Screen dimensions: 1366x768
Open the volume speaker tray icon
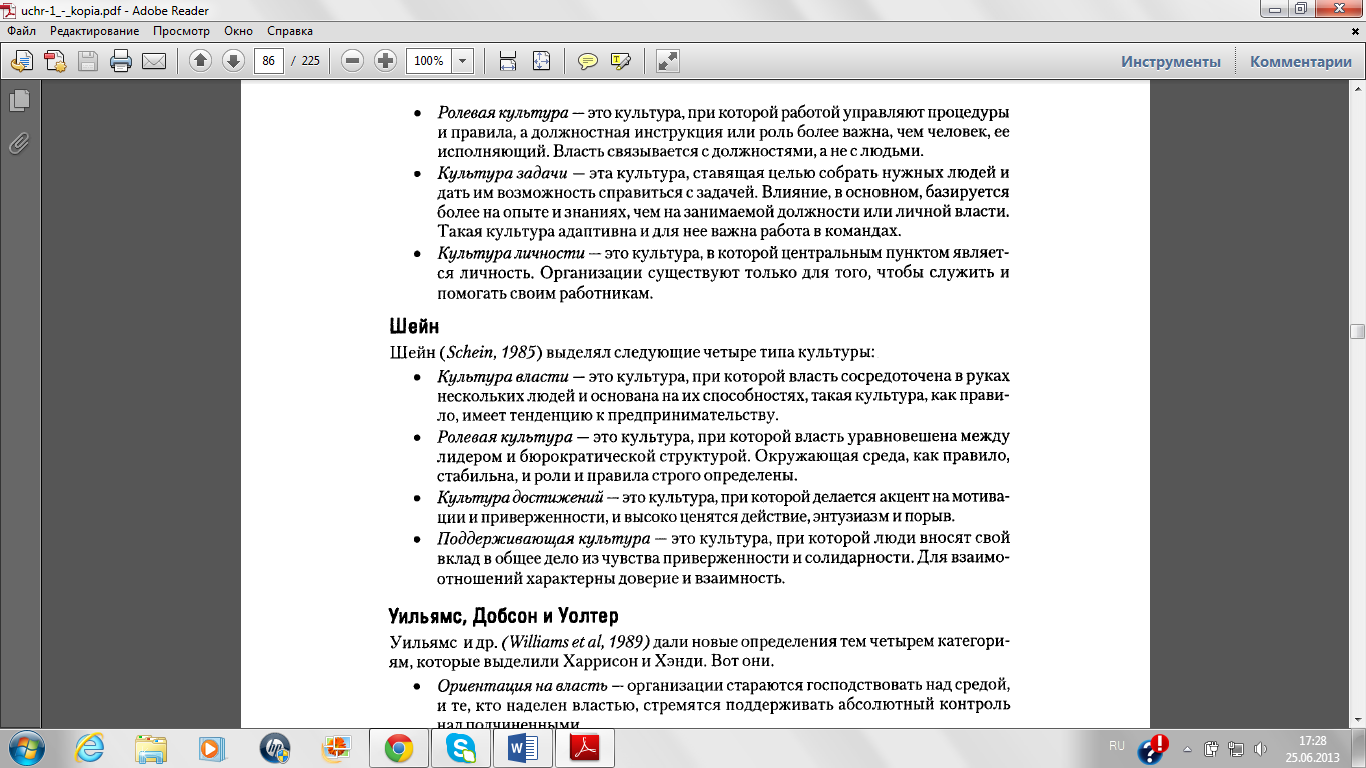click(x=1260, y=748)
